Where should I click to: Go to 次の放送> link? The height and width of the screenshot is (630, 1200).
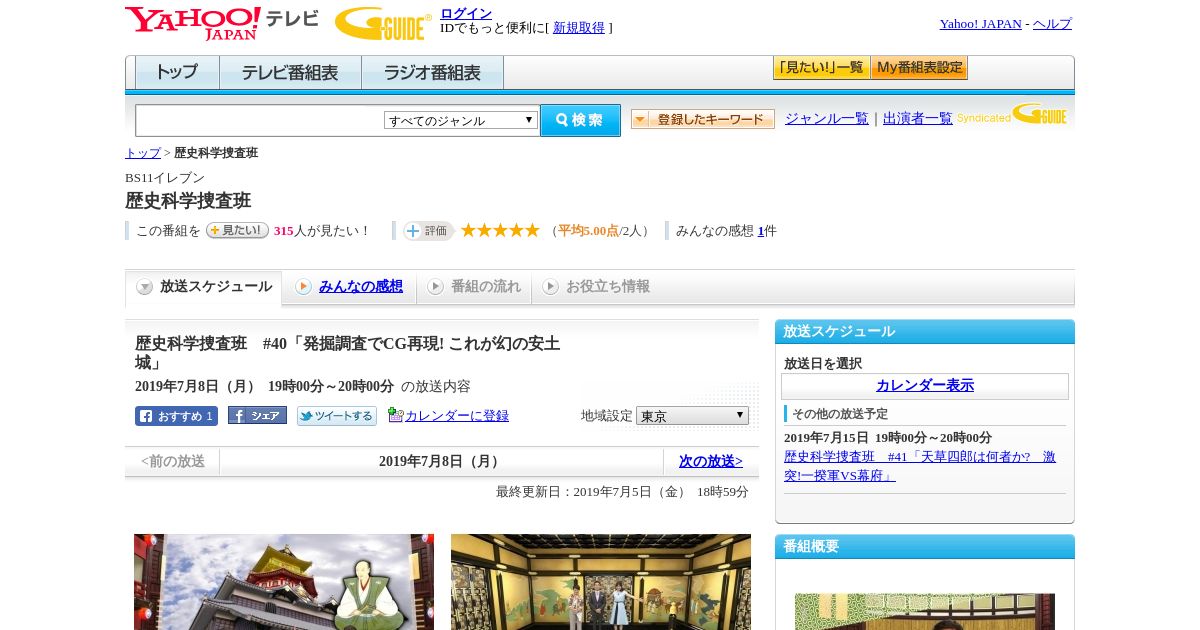click(x=711, y=461)
